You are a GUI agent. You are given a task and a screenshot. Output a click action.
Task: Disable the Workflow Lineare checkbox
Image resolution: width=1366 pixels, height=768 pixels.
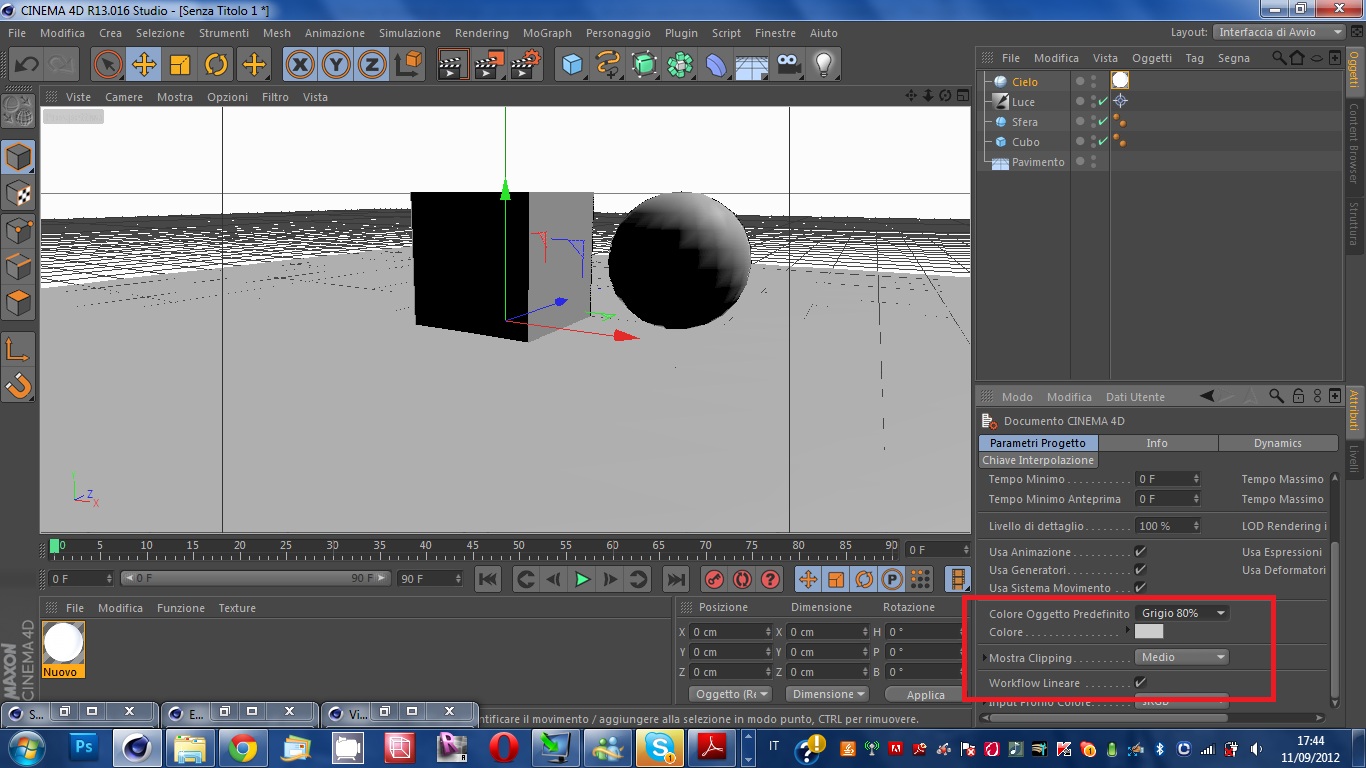click(1140, 683)
